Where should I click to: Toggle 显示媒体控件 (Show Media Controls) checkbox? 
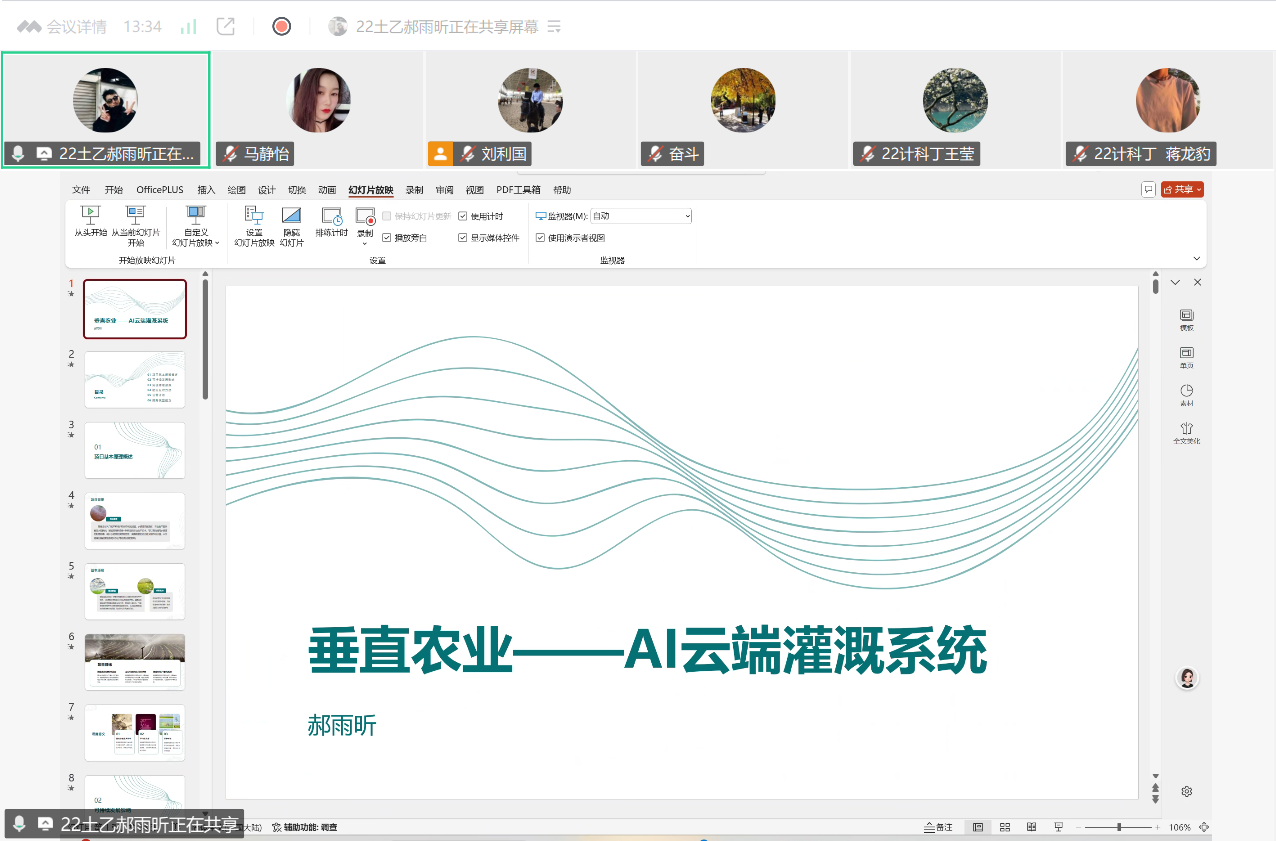[462, 238]
